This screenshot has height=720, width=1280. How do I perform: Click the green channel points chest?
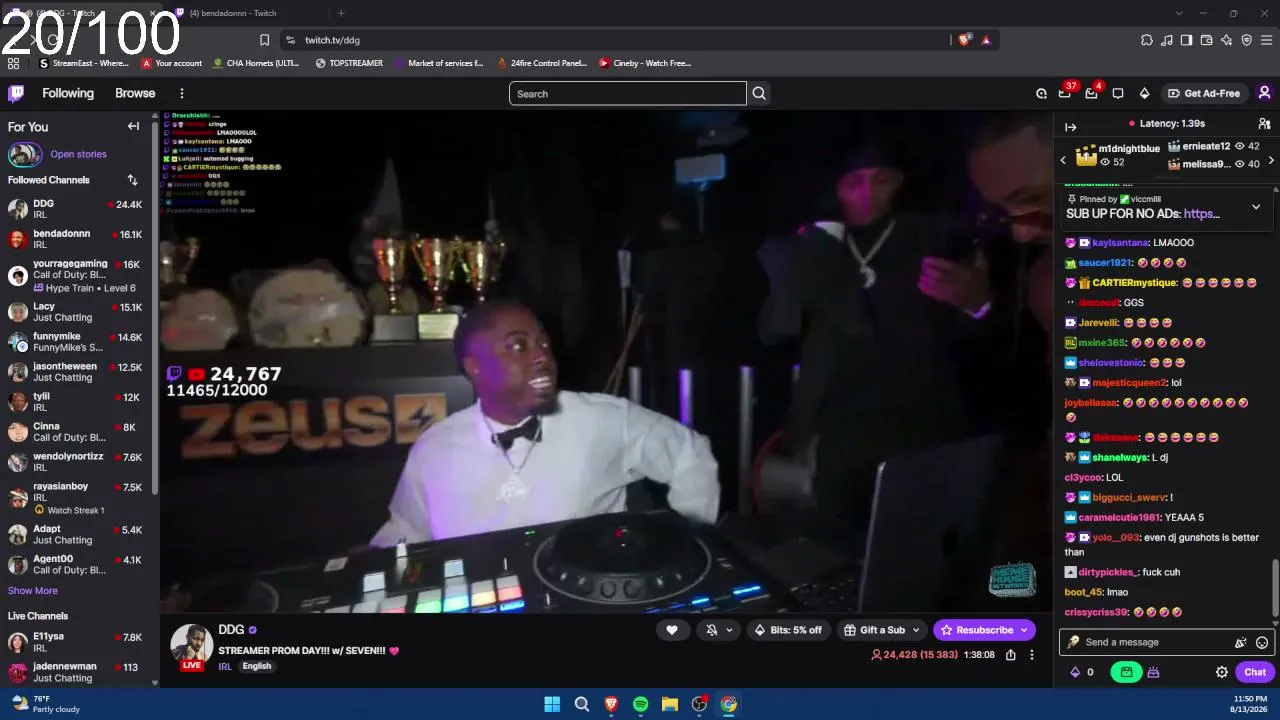click(x=1126, y=672)
